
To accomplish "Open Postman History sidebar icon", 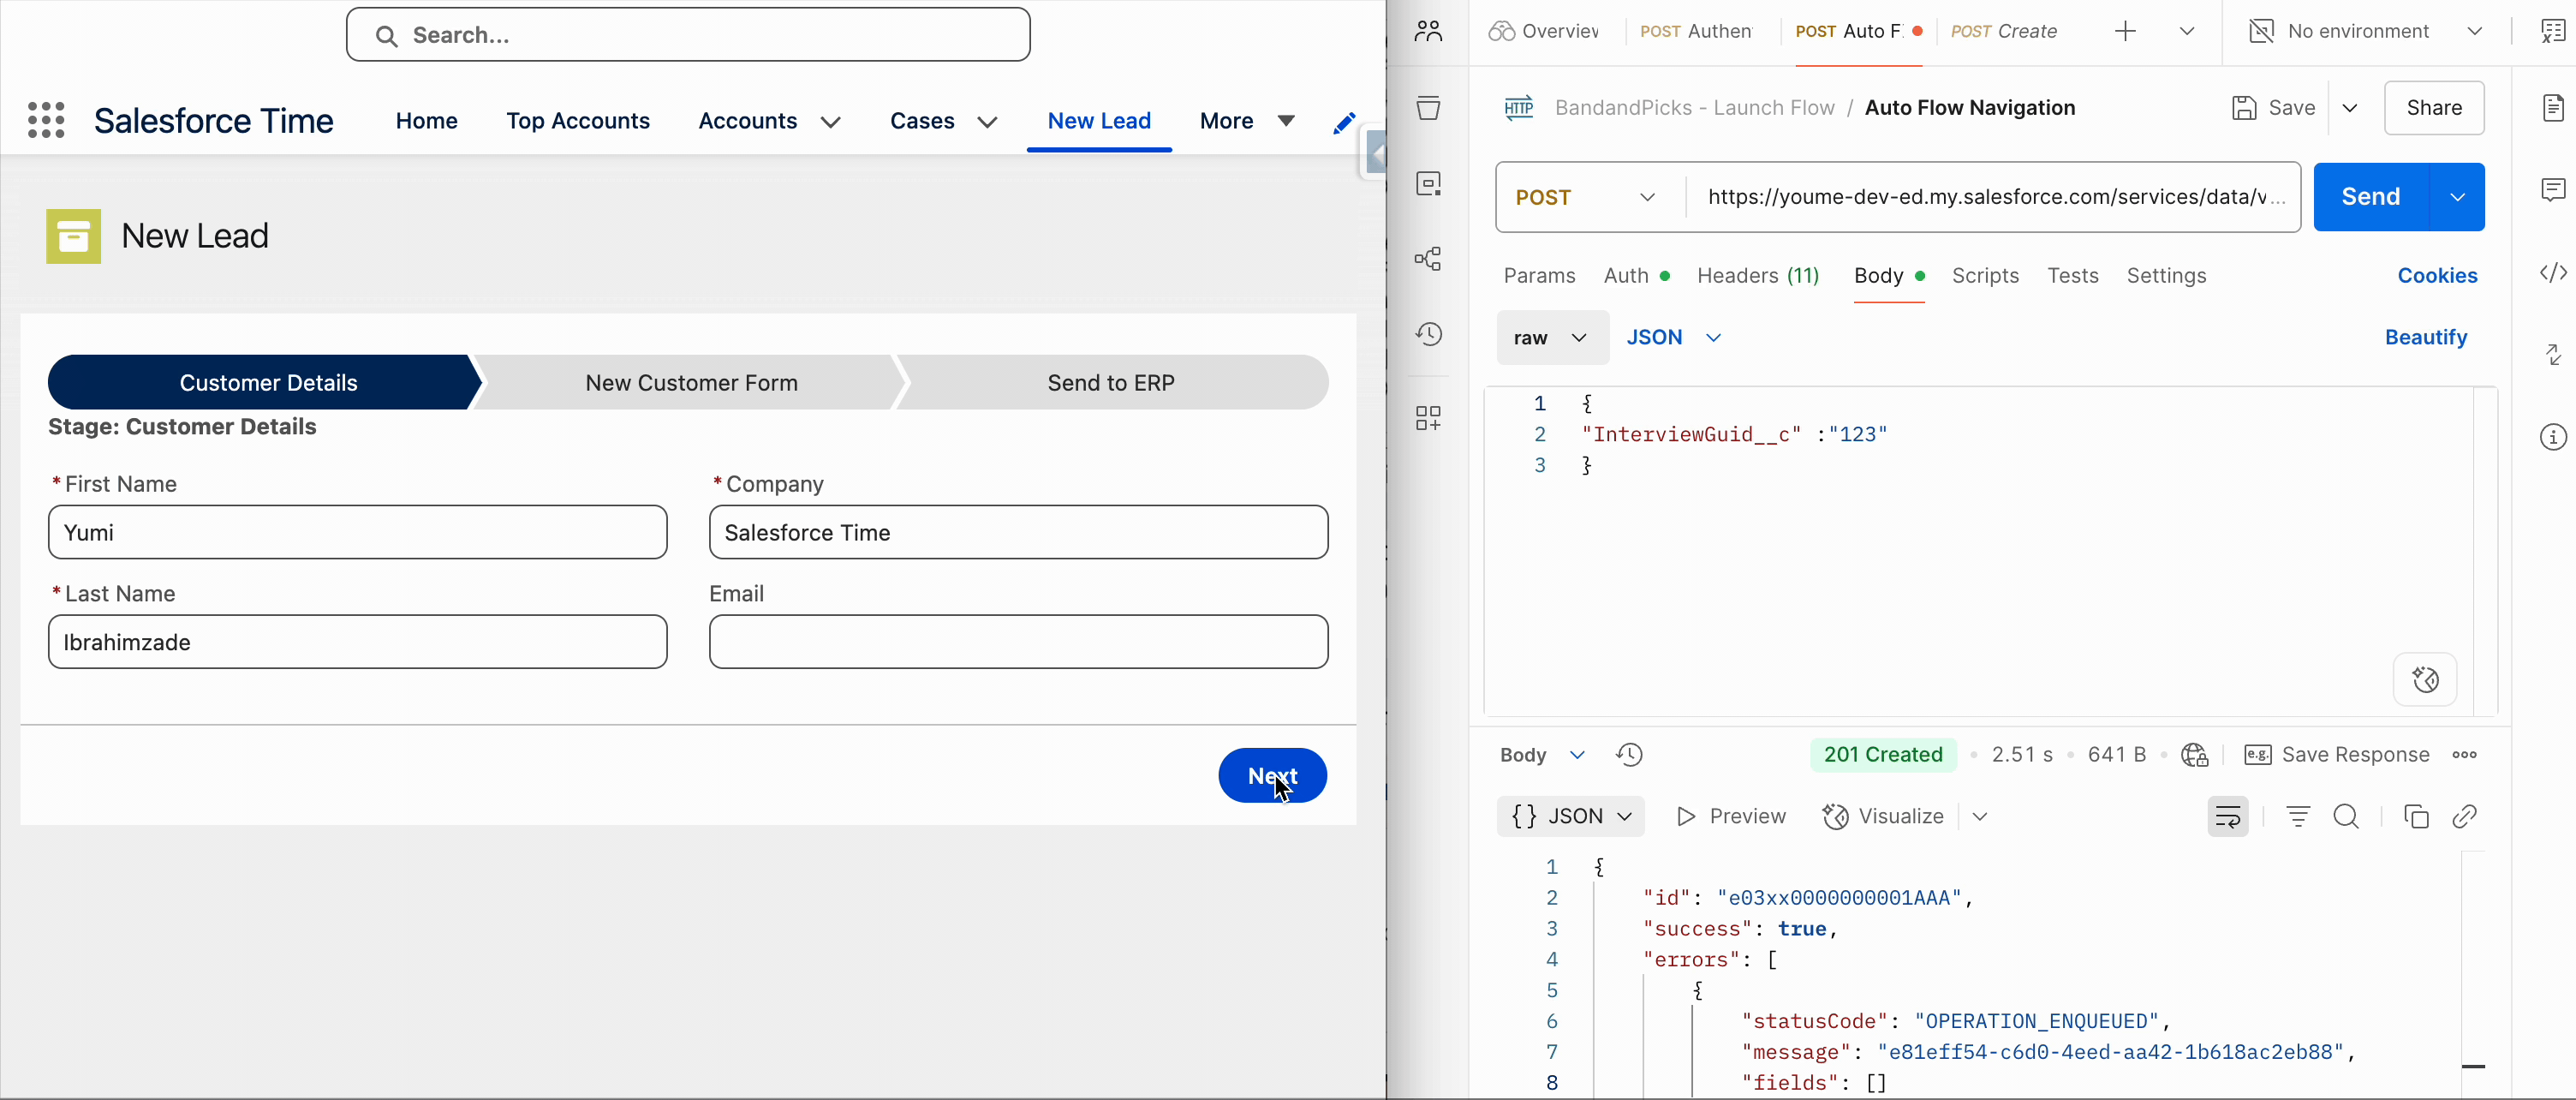I will click(x=1428, y=334).
